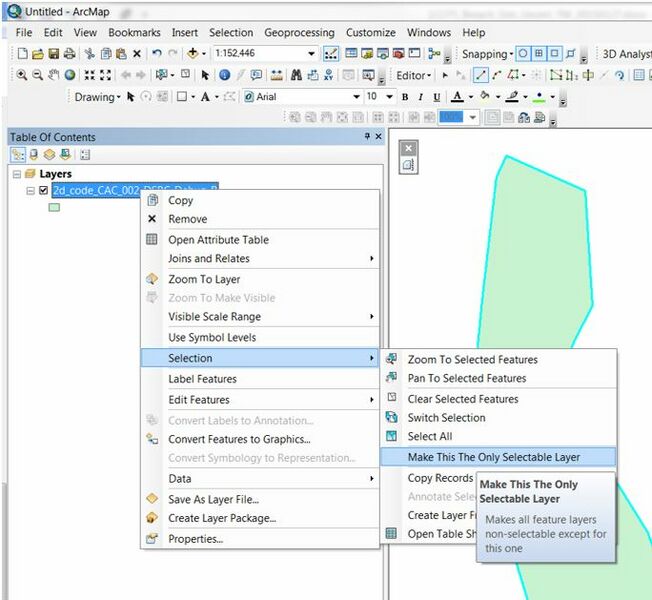Open an existing map document
Screen dimensions: 652x600
click(37, 54)
